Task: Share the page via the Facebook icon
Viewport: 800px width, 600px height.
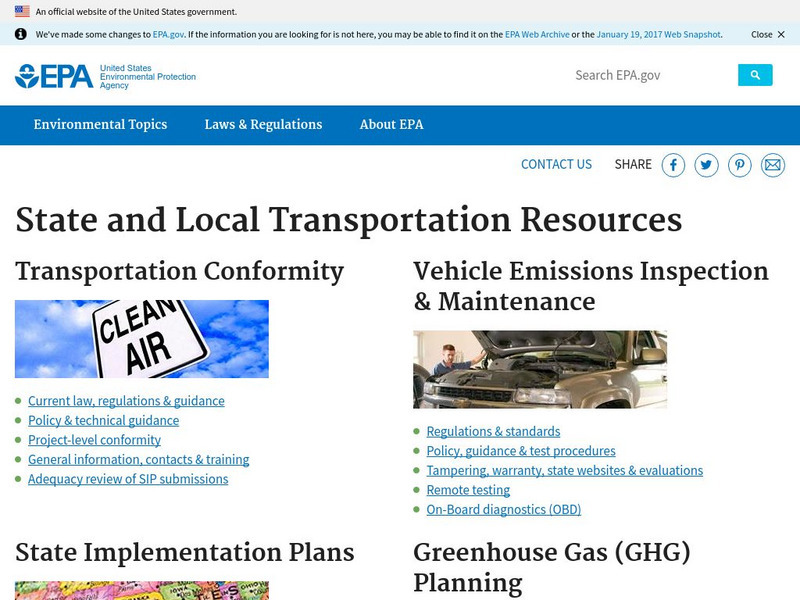Action: pyautogui.click(x=674, y=164)
